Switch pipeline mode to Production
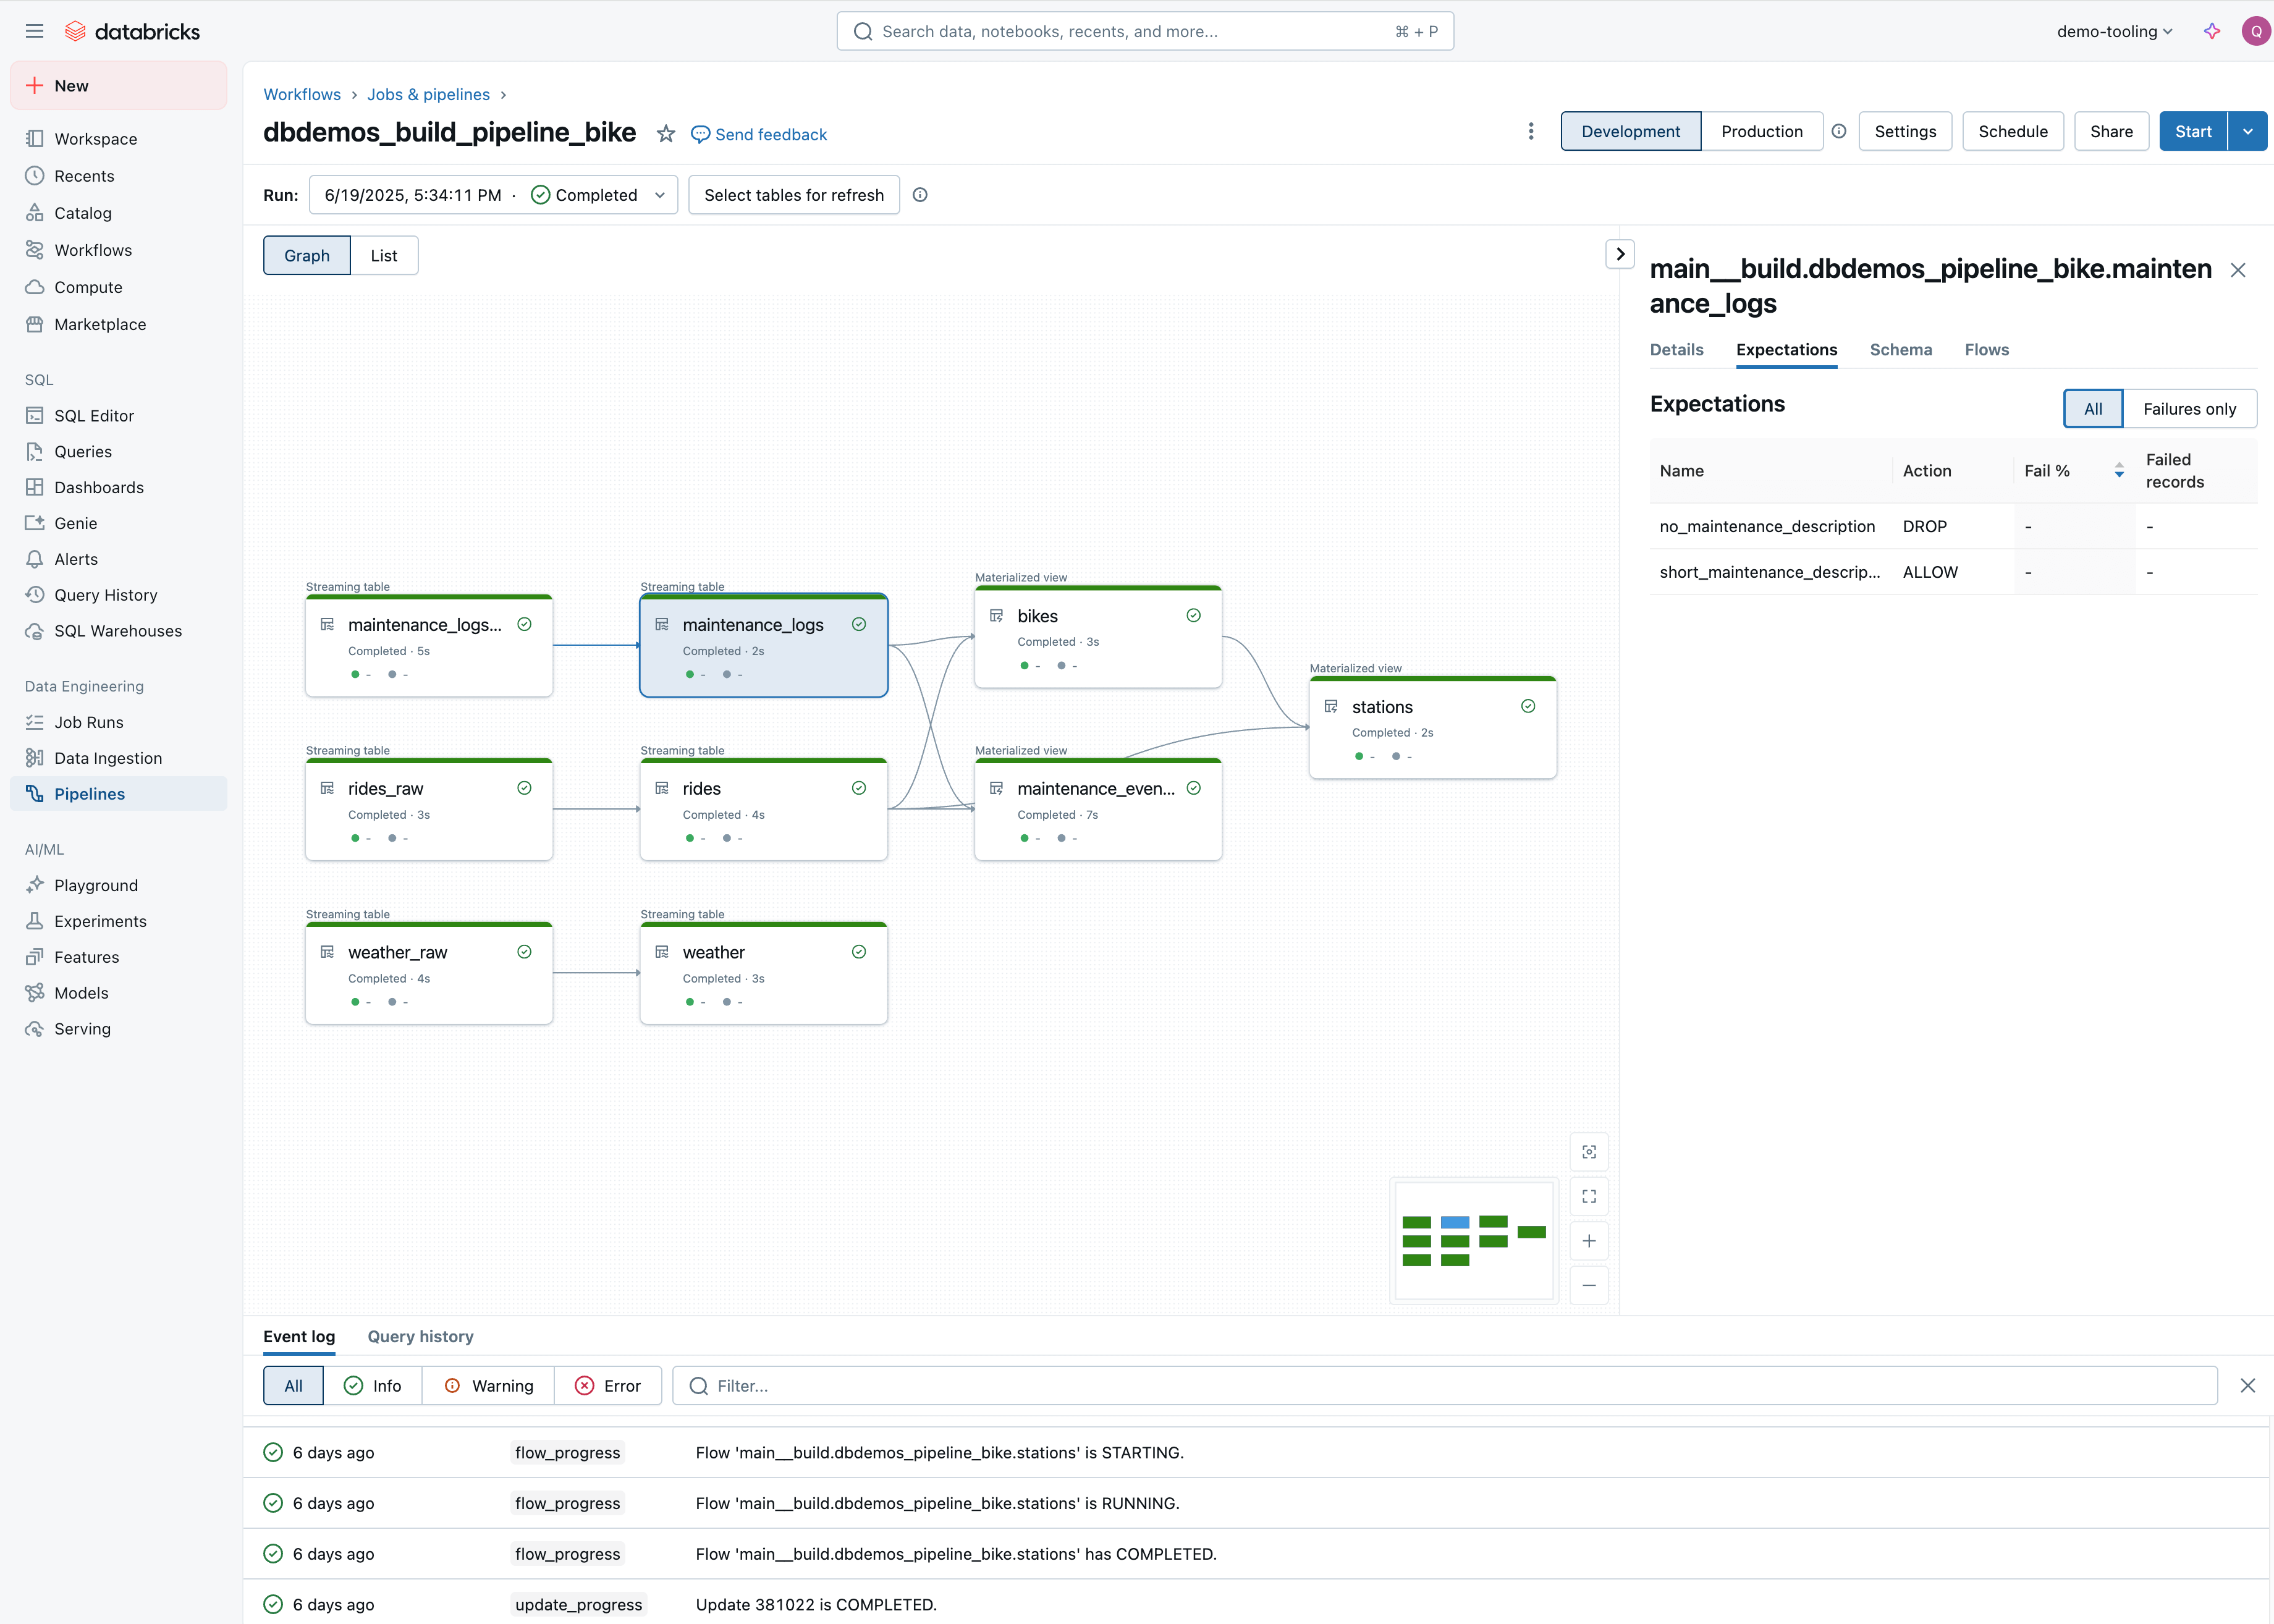 [1761, 131]
